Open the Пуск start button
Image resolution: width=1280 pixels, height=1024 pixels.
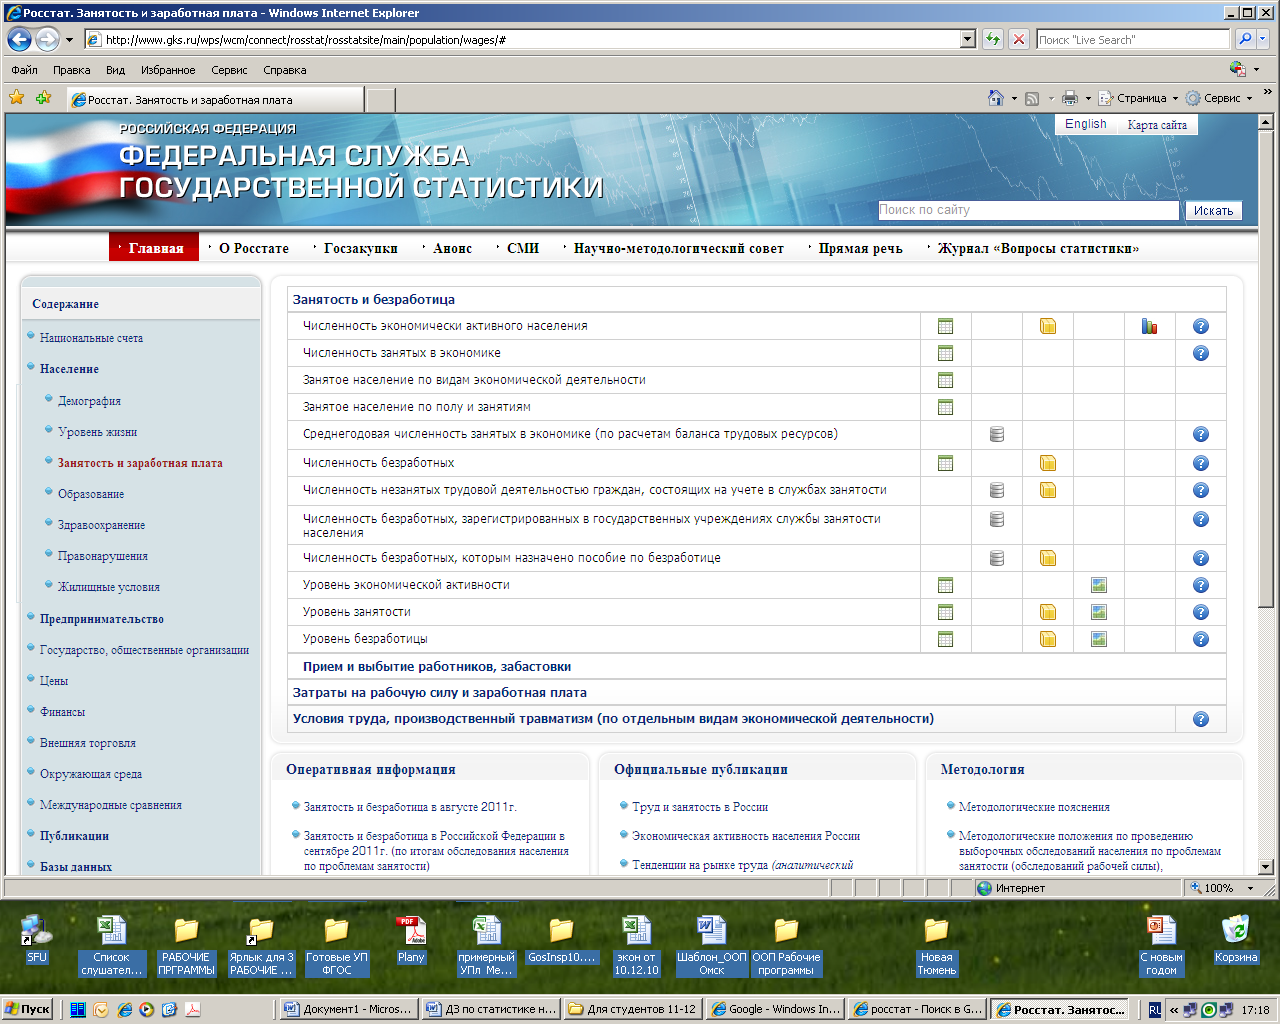28,1009
